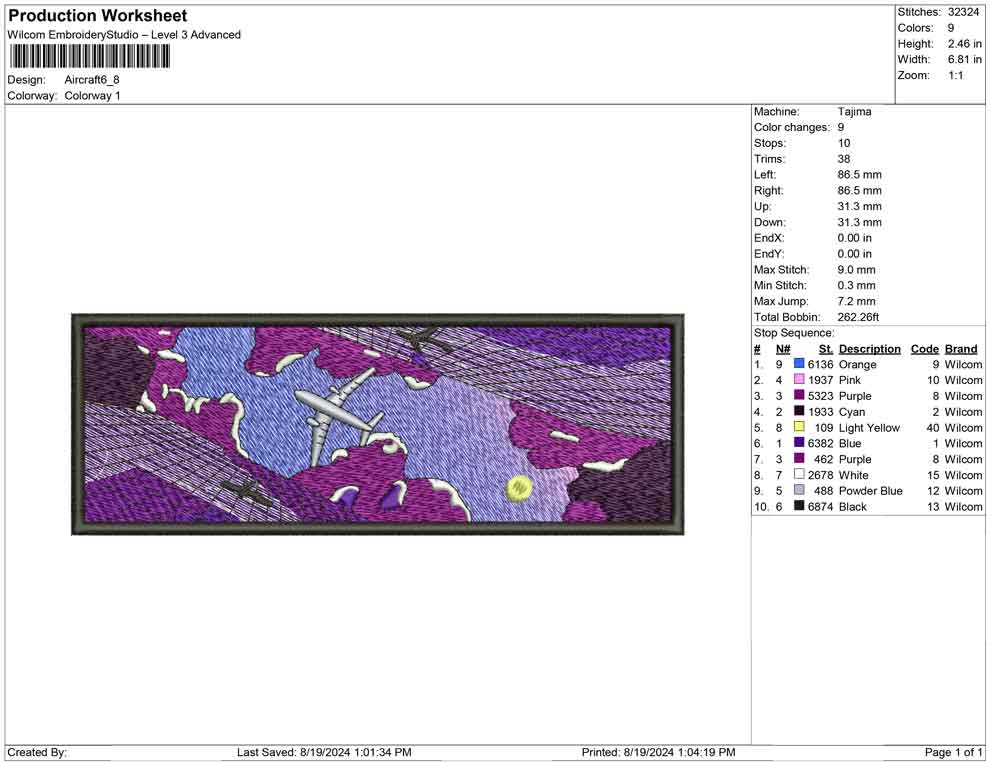Screen dimensions: 990x762
Task: Click the St. column header
Action: [825, 349]
